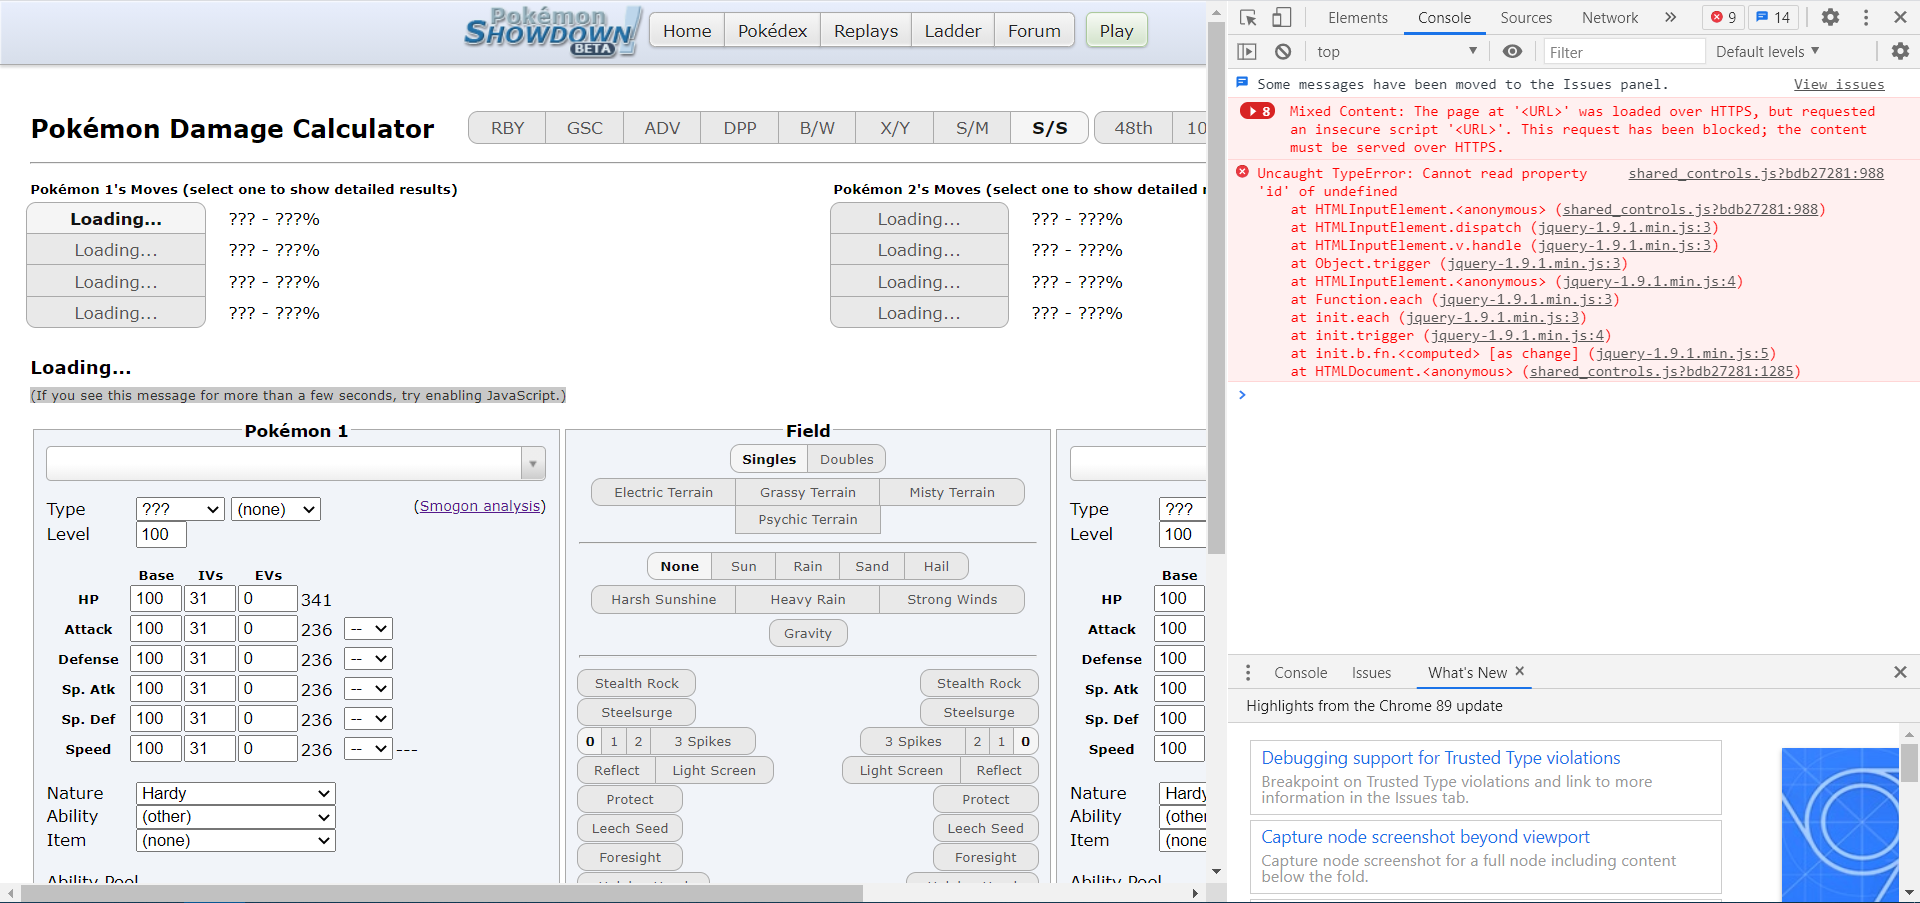Activate the inspect element picker icon
Viewport: 1920px width, 903px height.
tap(1248, 17)
